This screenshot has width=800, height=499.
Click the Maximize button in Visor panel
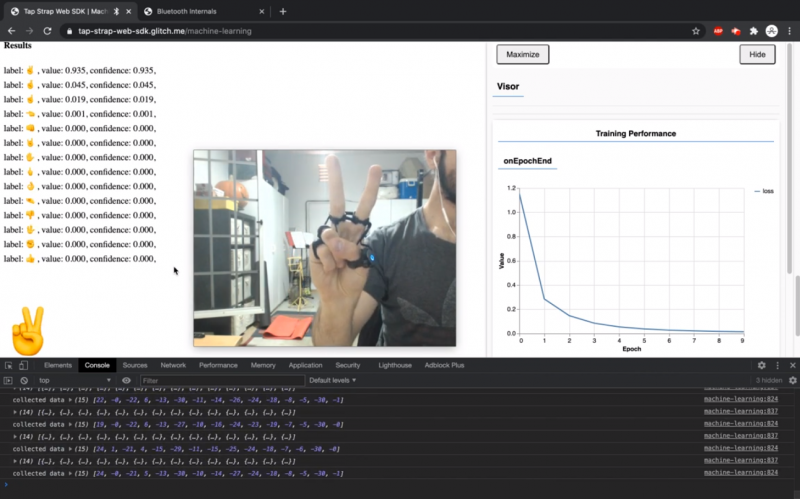(x=522, y=54)
